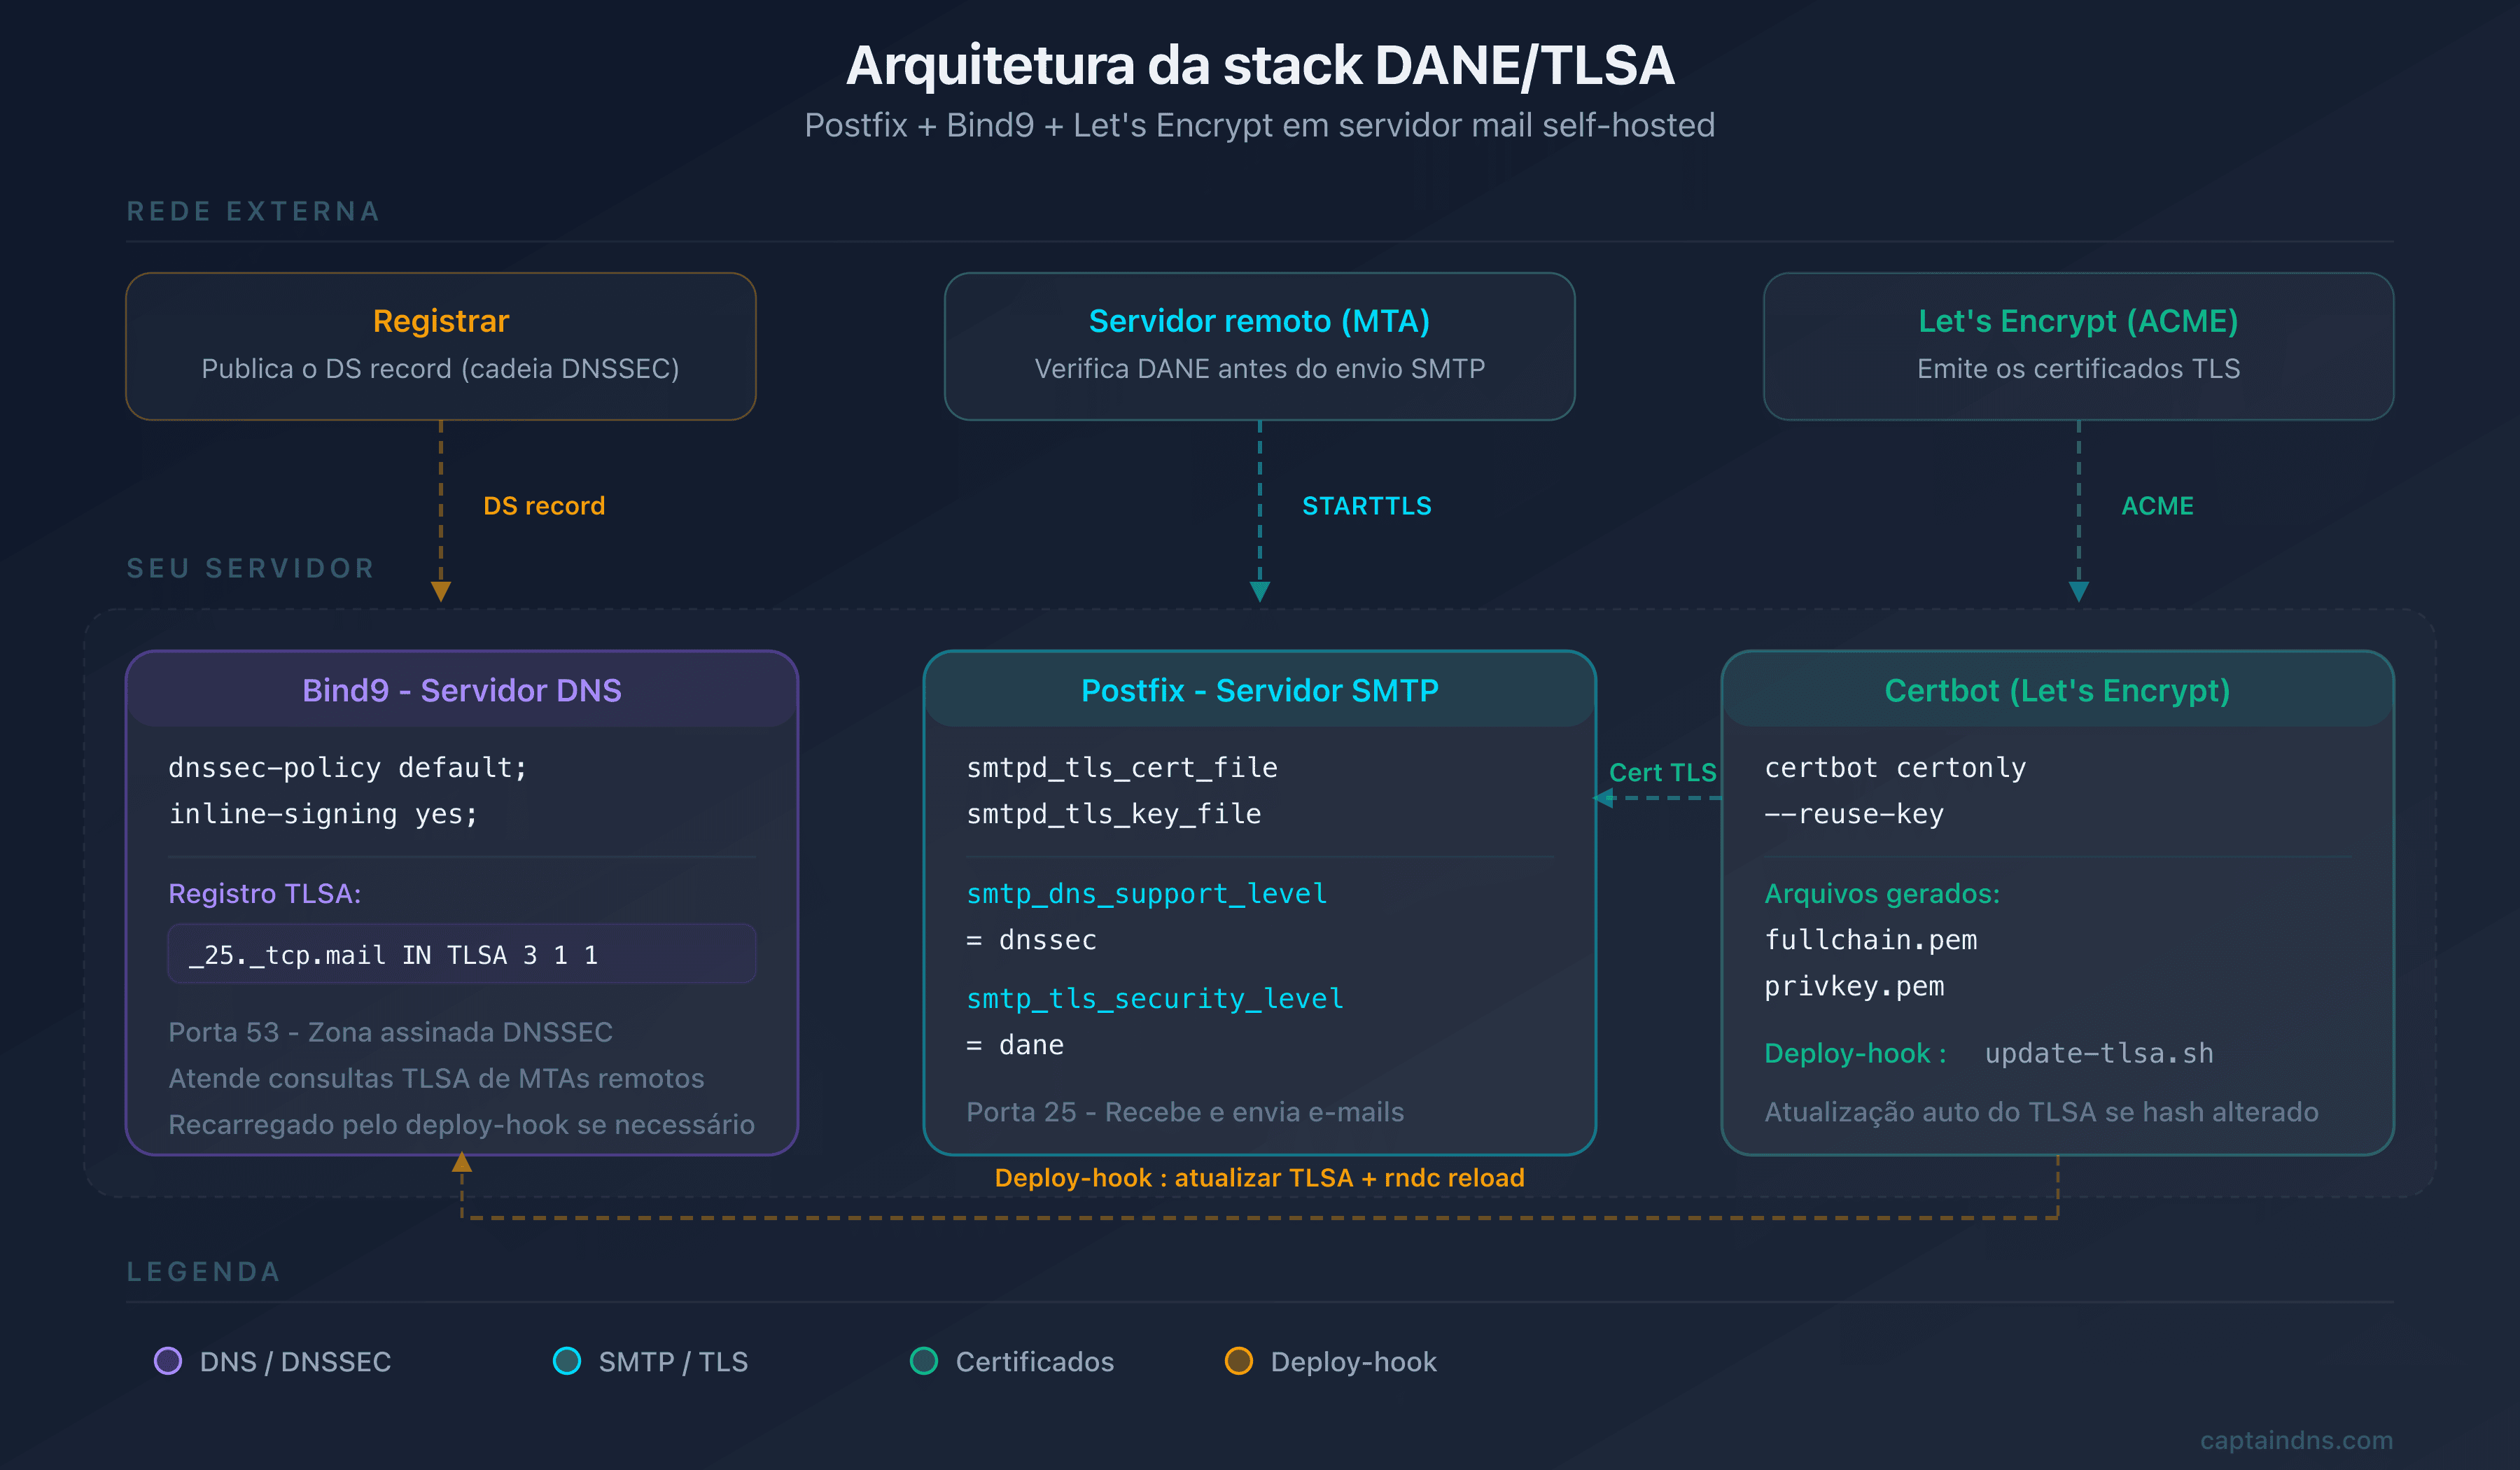Select the 'Servidor remoto (MTA)' heading
Image resolution: width=2520 pixels, height=1470 pixels.
pos(1259,321)
